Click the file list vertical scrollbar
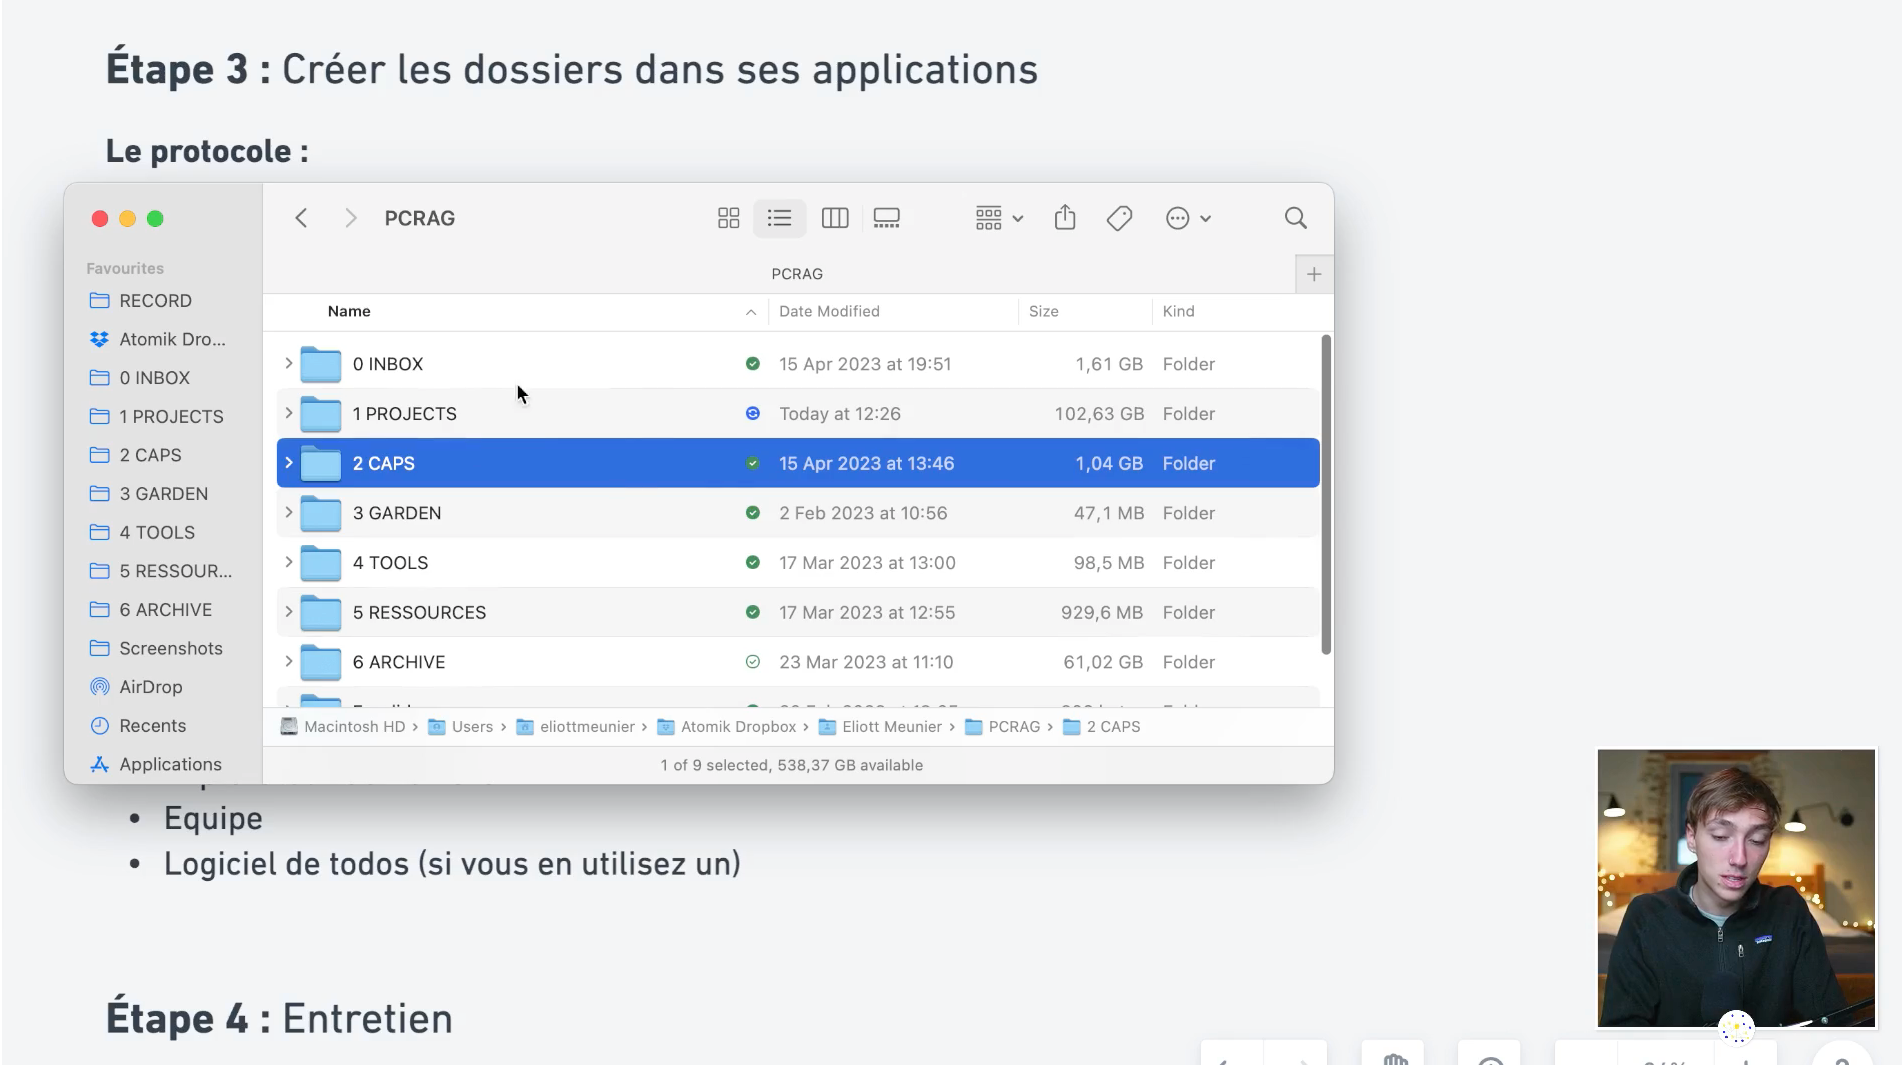 (x=1325, y=495)
